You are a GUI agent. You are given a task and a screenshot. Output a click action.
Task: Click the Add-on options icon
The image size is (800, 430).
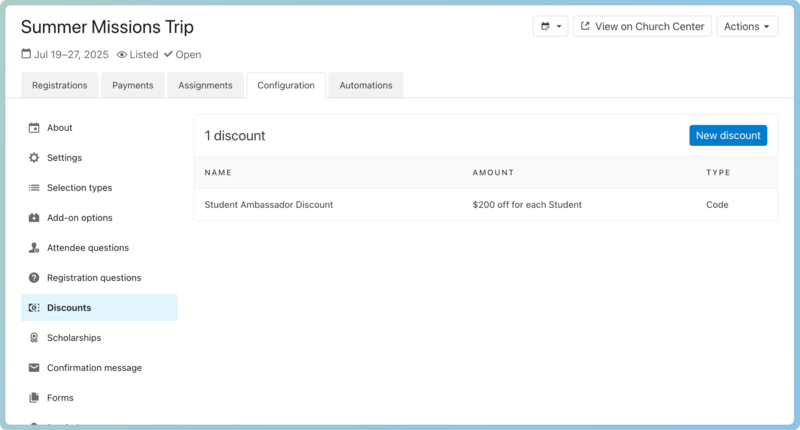pyautogui.click(x=34, y=218)
